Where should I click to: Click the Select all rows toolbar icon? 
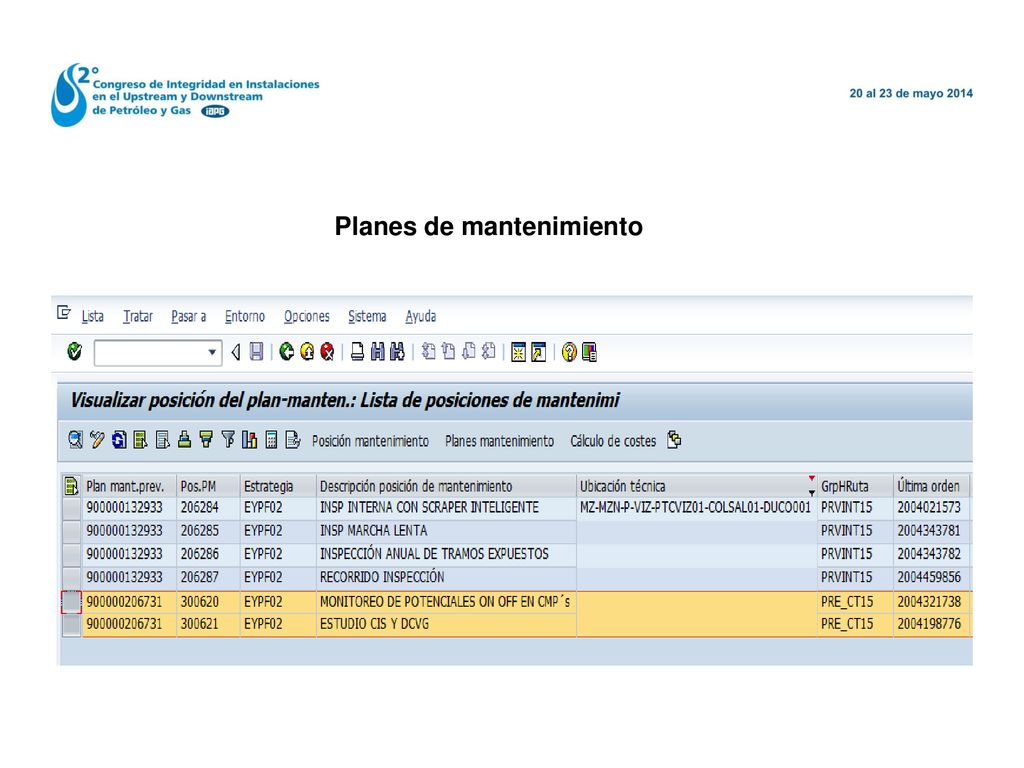tap(140, 440)
